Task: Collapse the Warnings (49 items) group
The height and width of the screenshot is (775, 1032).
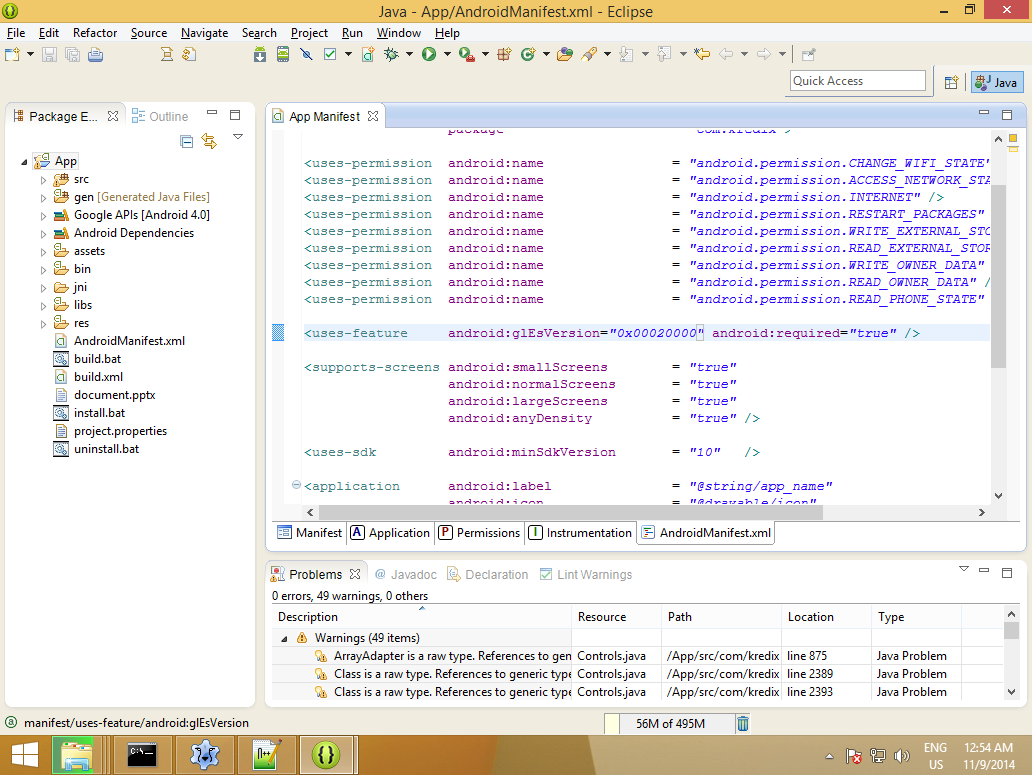Action: click(x=284, y=638)
